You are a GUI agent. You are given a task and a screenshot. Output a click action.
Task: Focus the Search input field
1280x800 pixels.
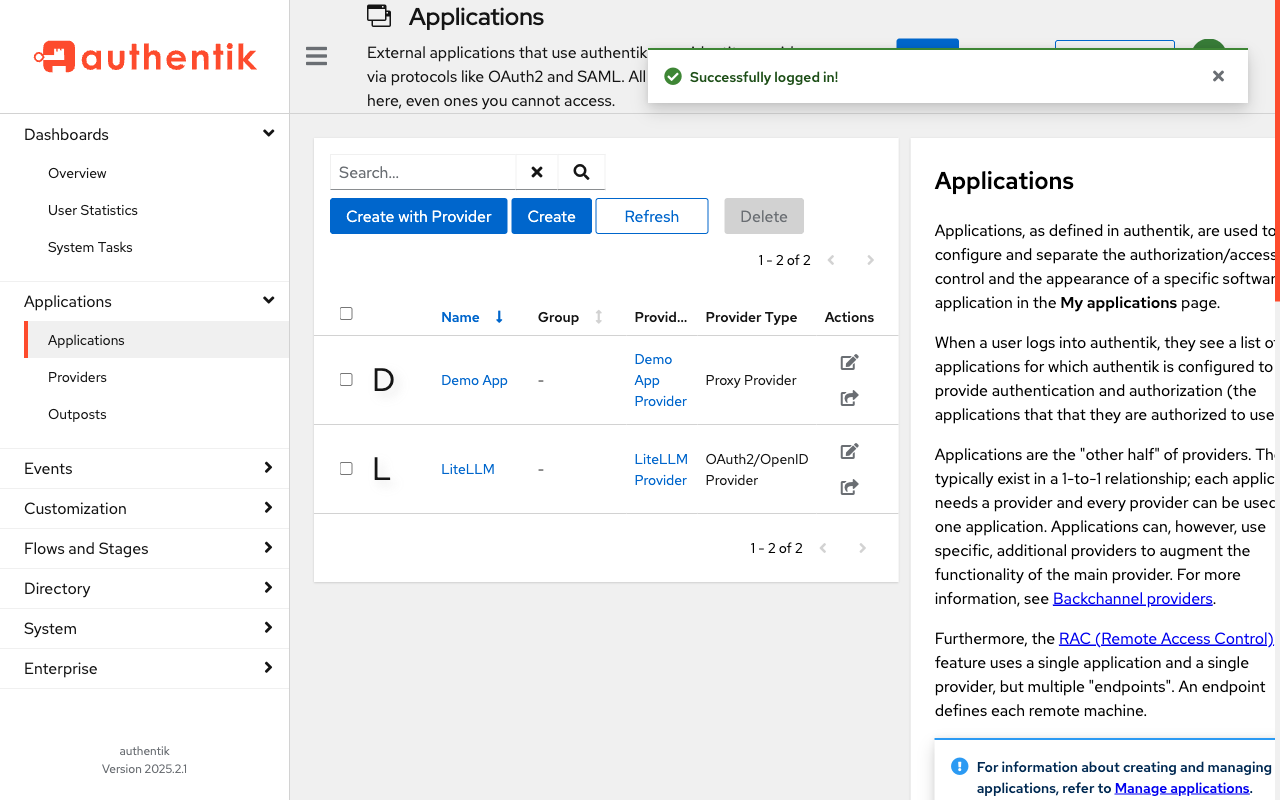click(423, 172)
